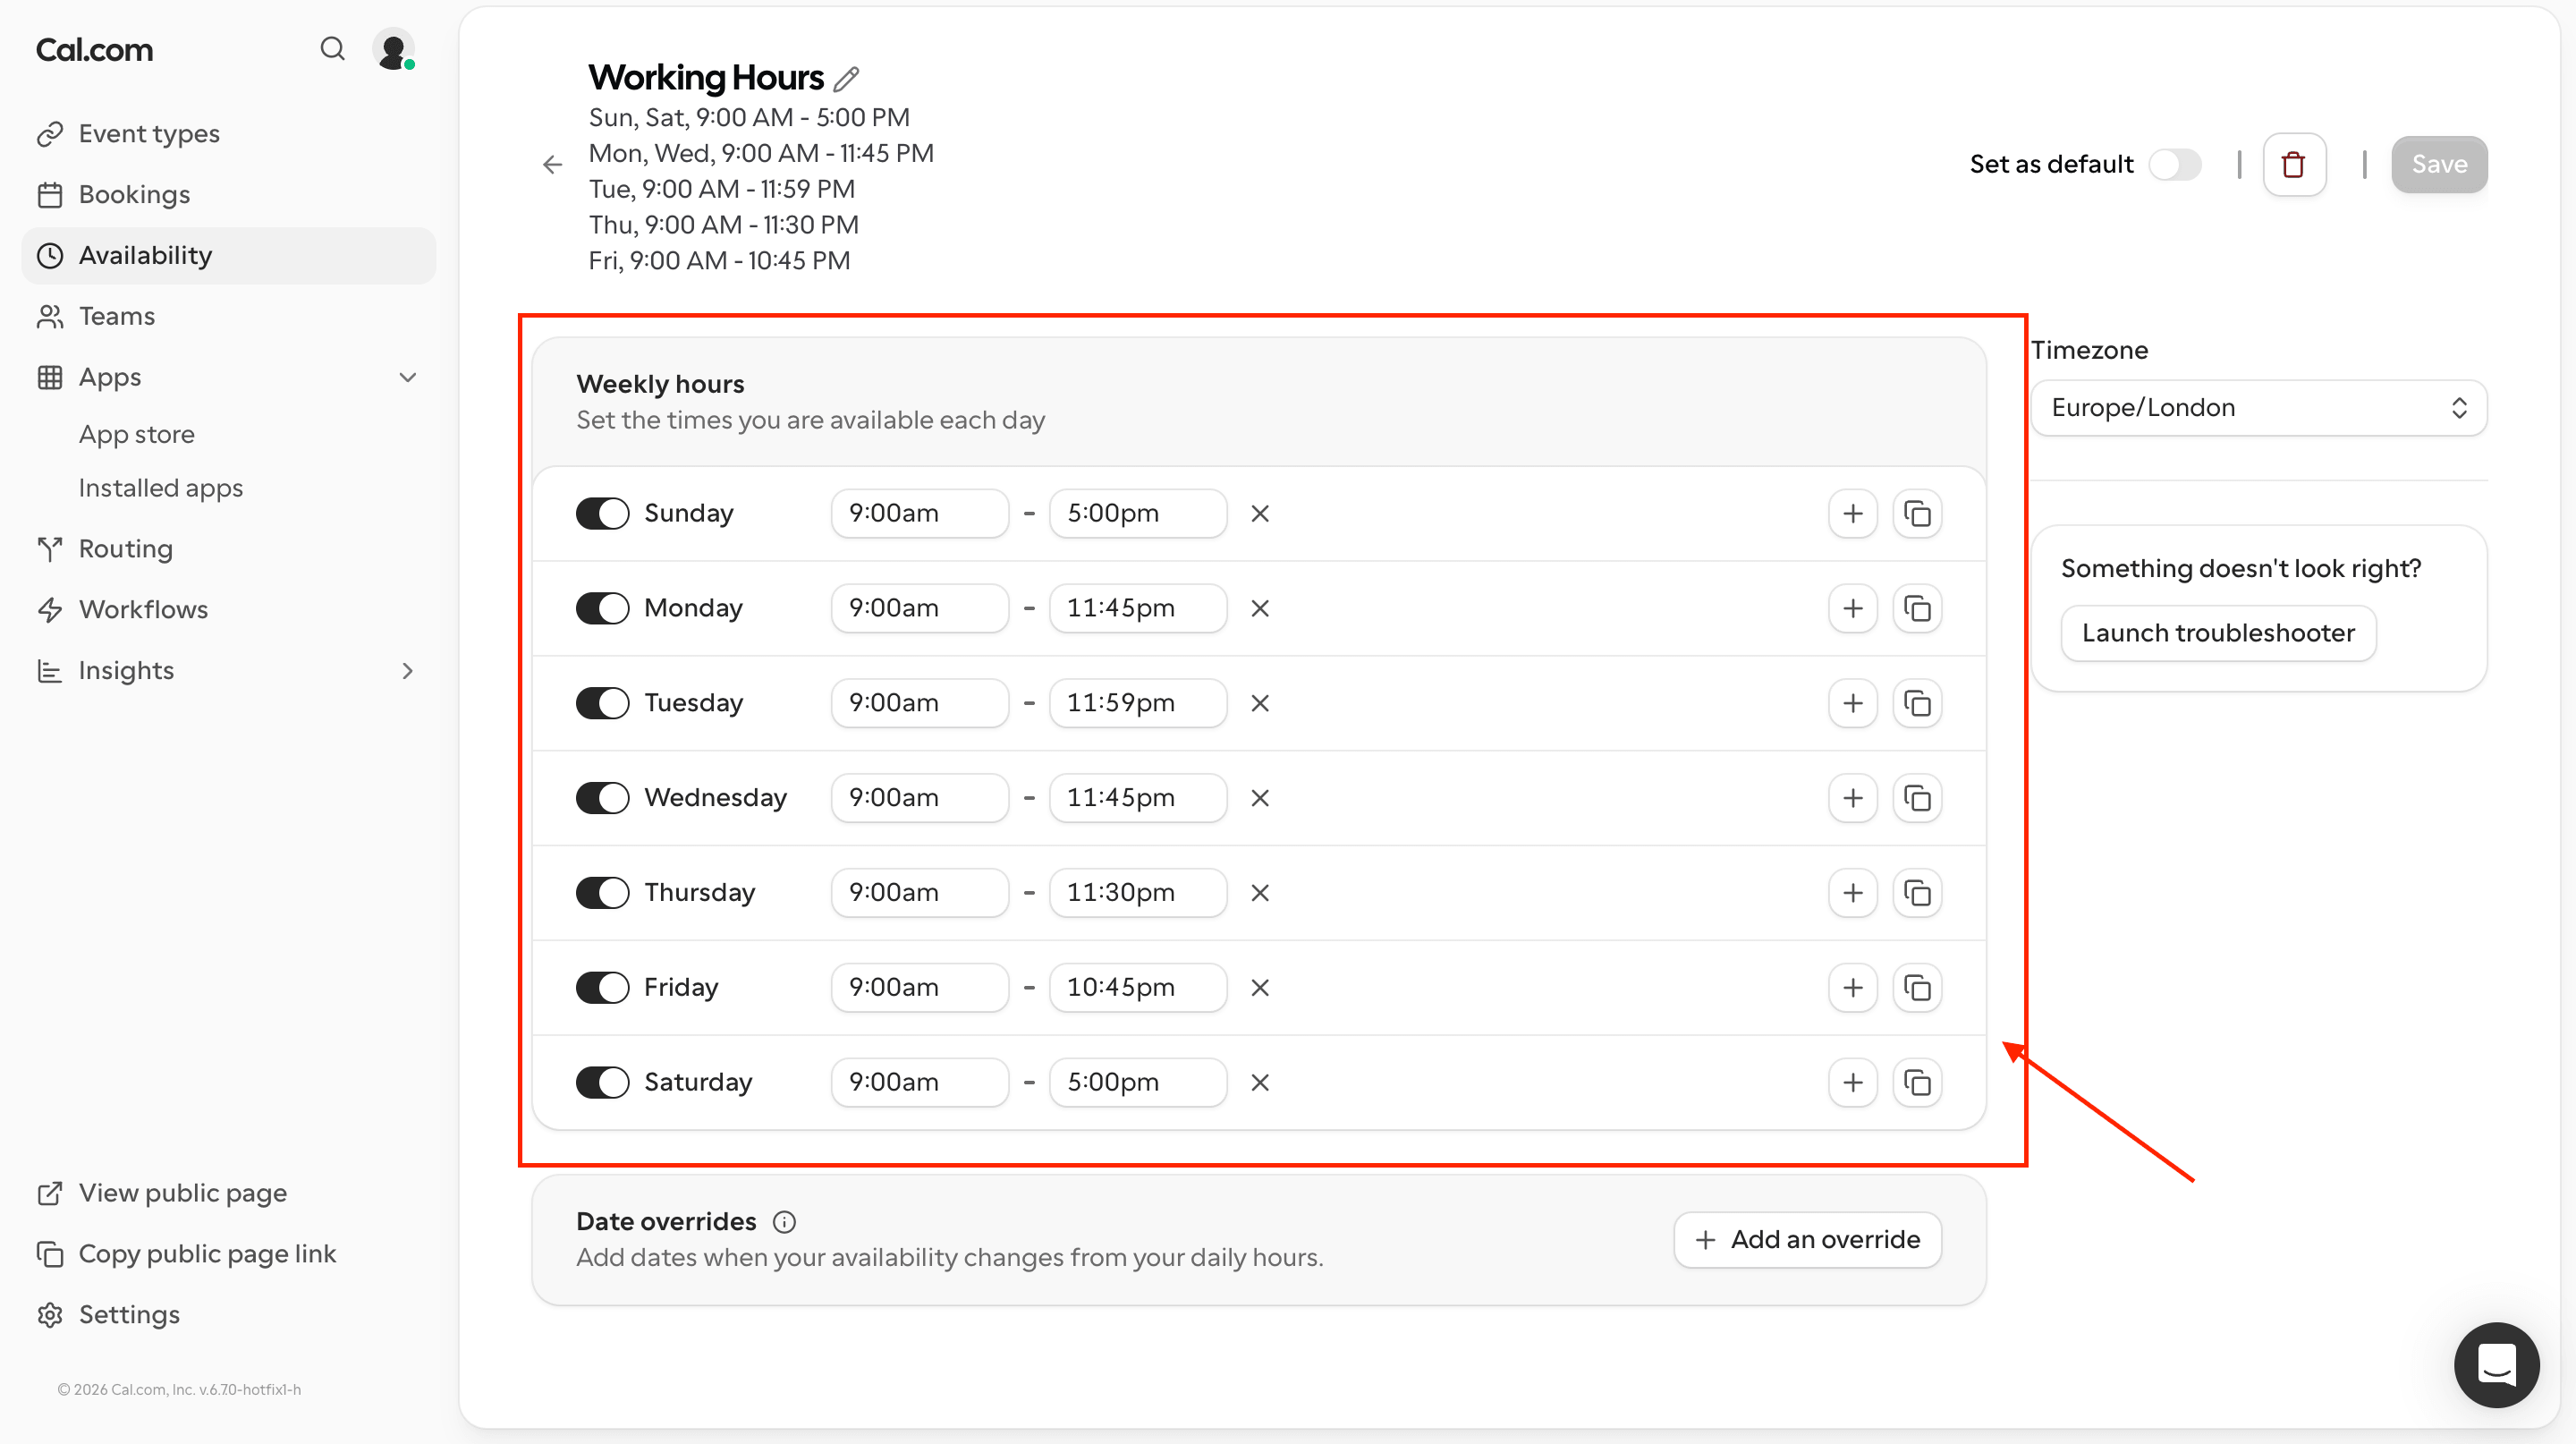
Task: Copy Tuesday times to other days
Action: 1916,703
